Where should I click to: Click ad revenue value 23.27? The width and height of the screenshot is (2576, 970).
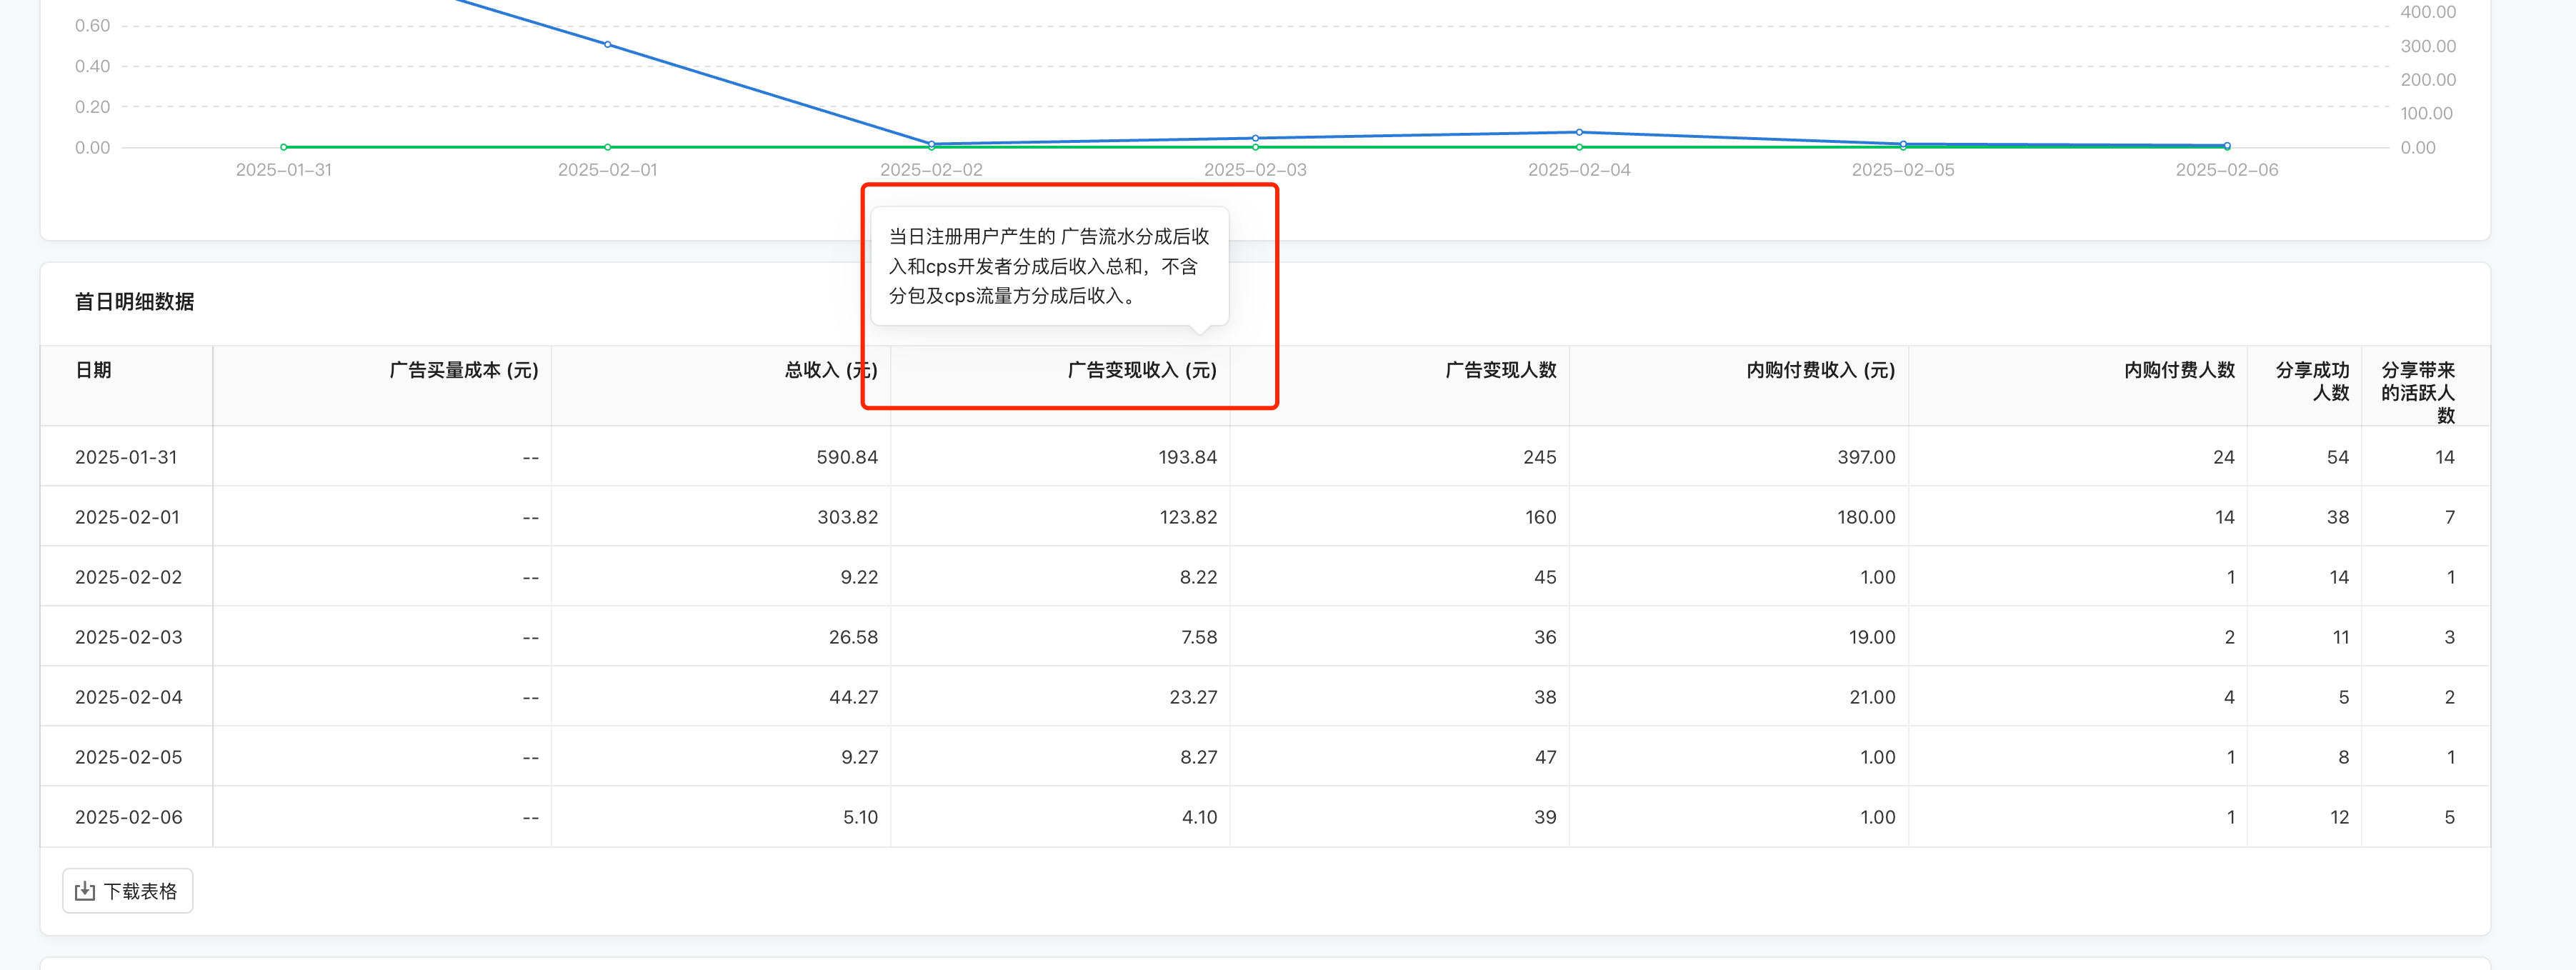(1193, 697)
